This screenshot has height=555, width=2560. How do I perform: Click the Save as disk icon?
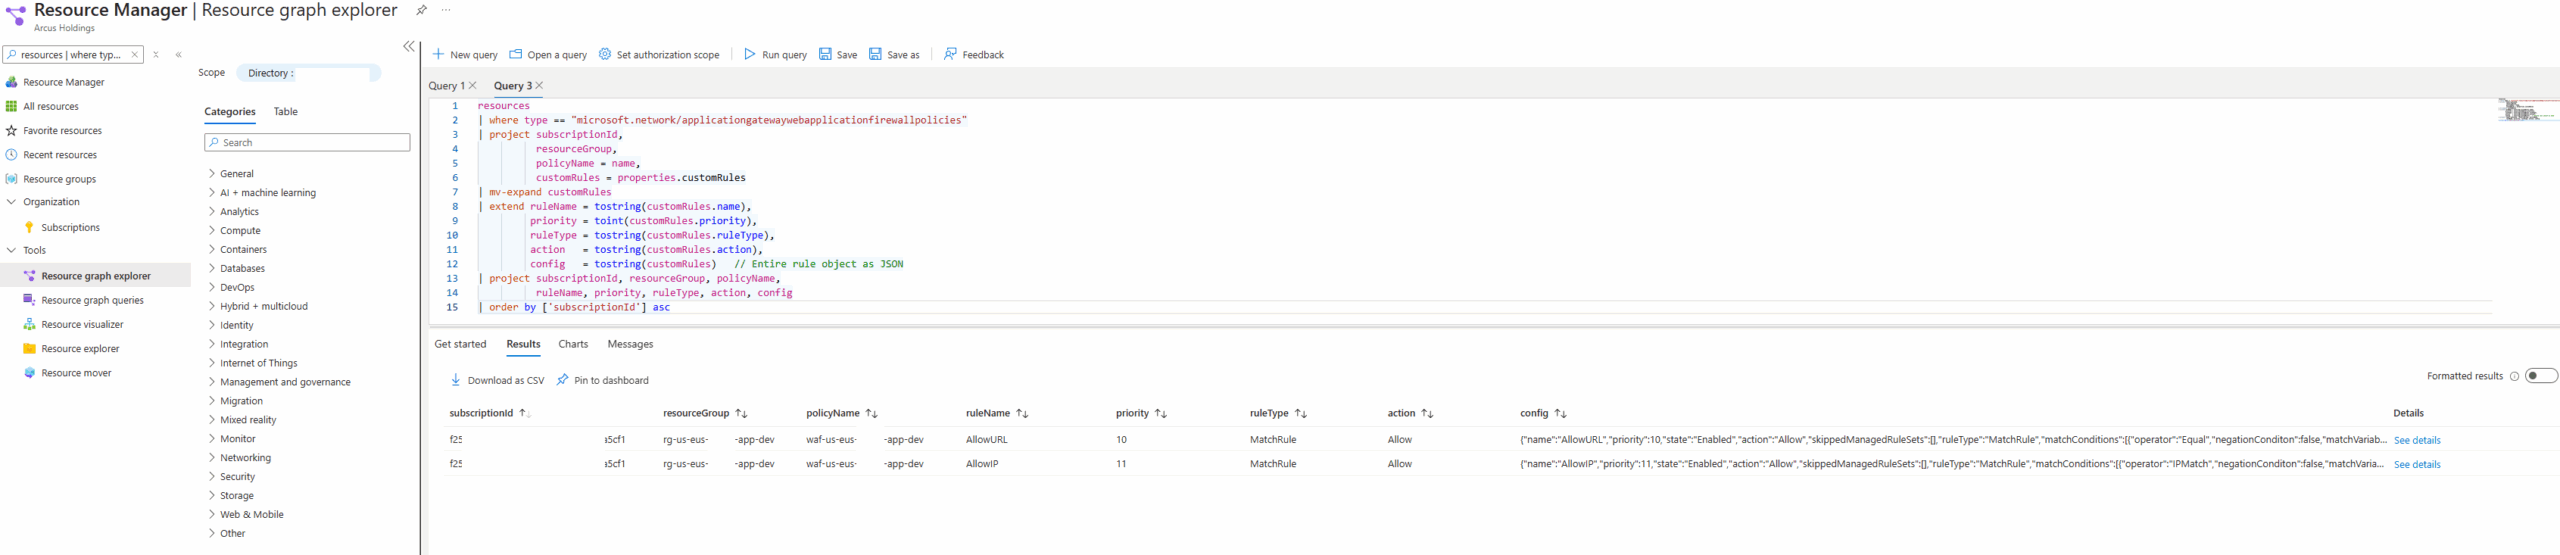pyautogui.click(x=875, y=54)
